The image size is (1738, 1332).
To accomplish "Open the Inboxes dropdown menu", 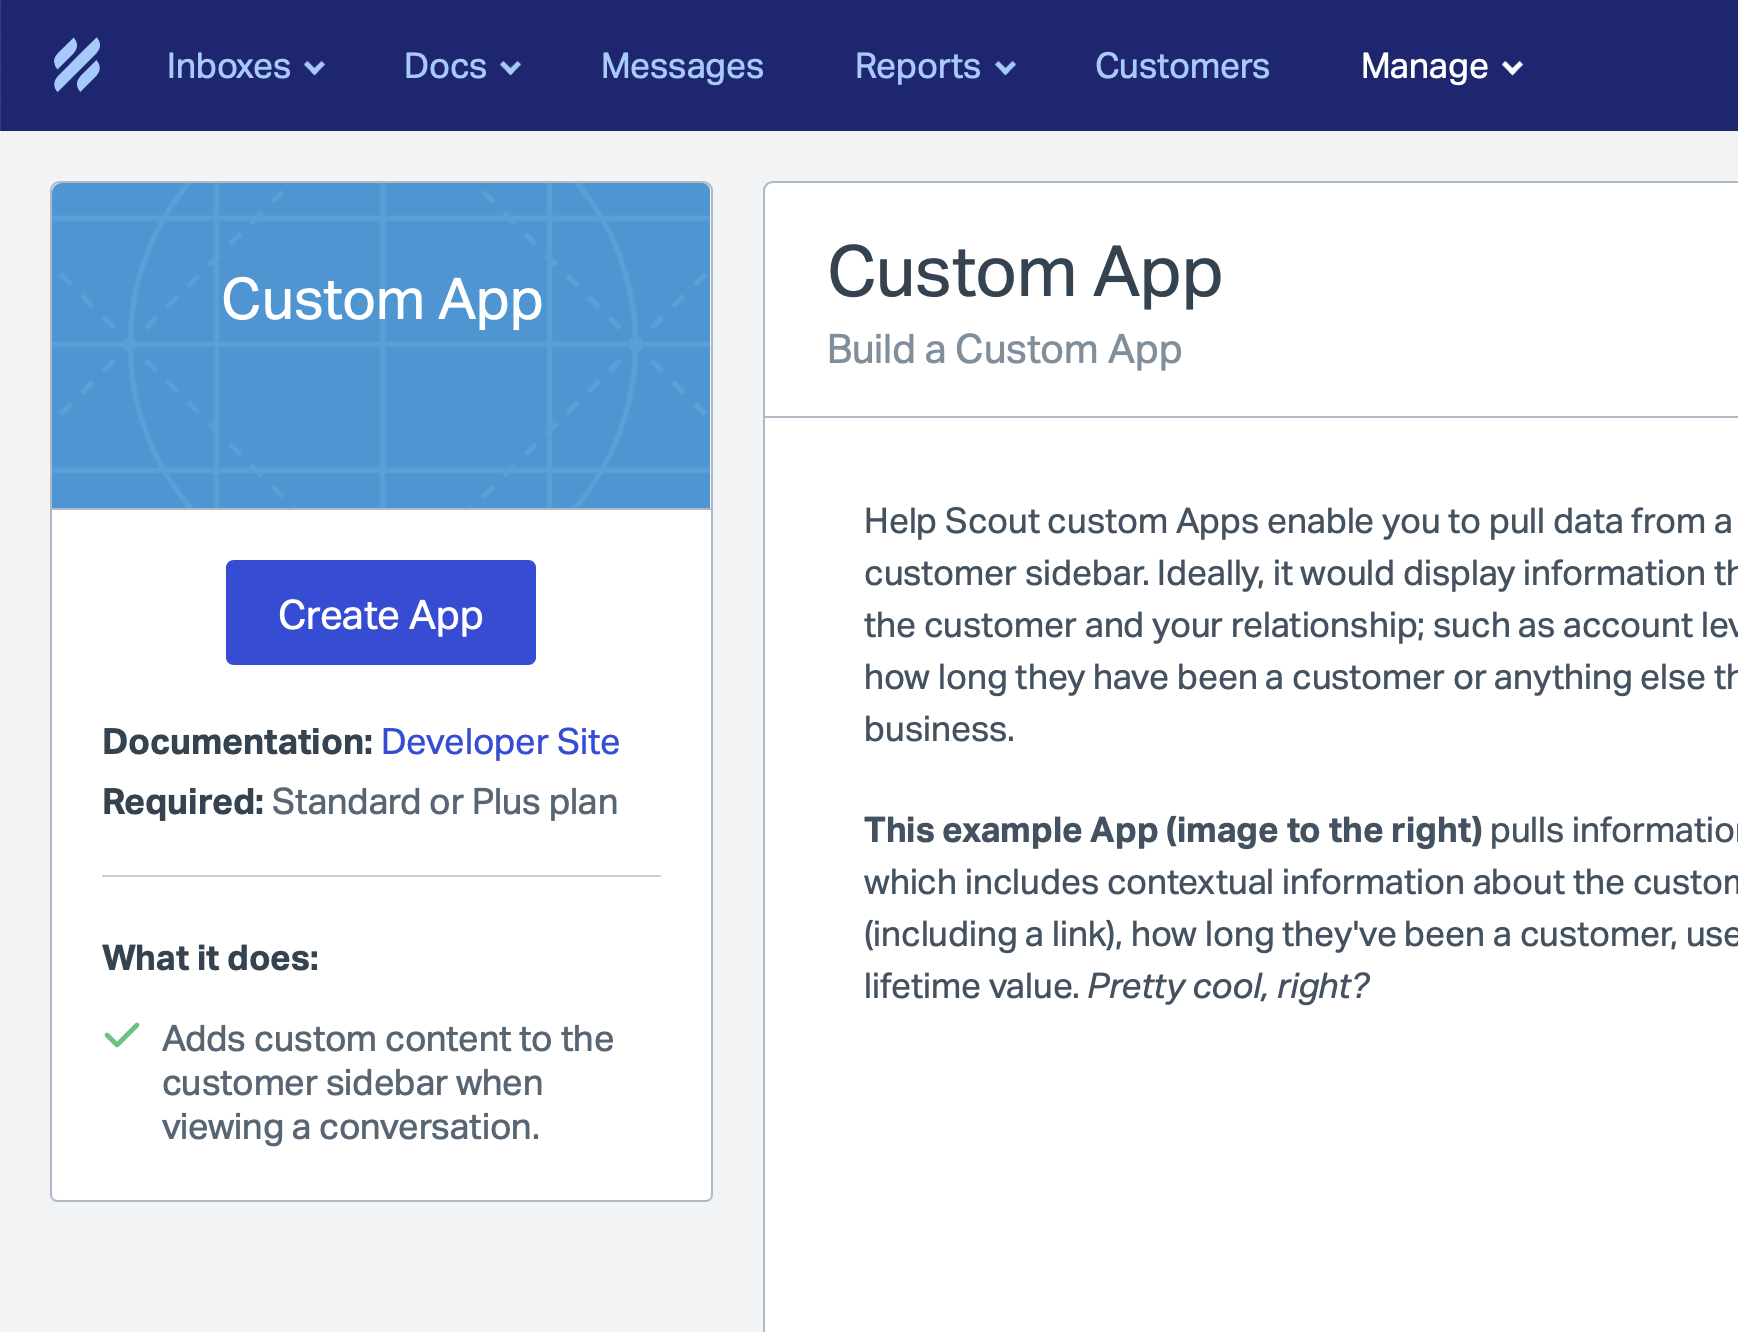I will point(246,66).
